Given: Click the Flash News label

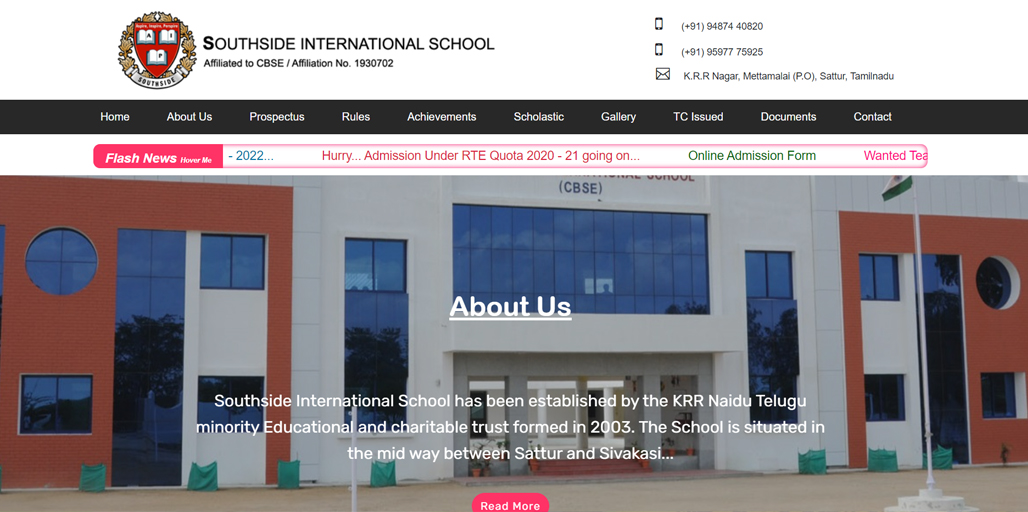Looking at the screenshot, I should tap(158, 157).
